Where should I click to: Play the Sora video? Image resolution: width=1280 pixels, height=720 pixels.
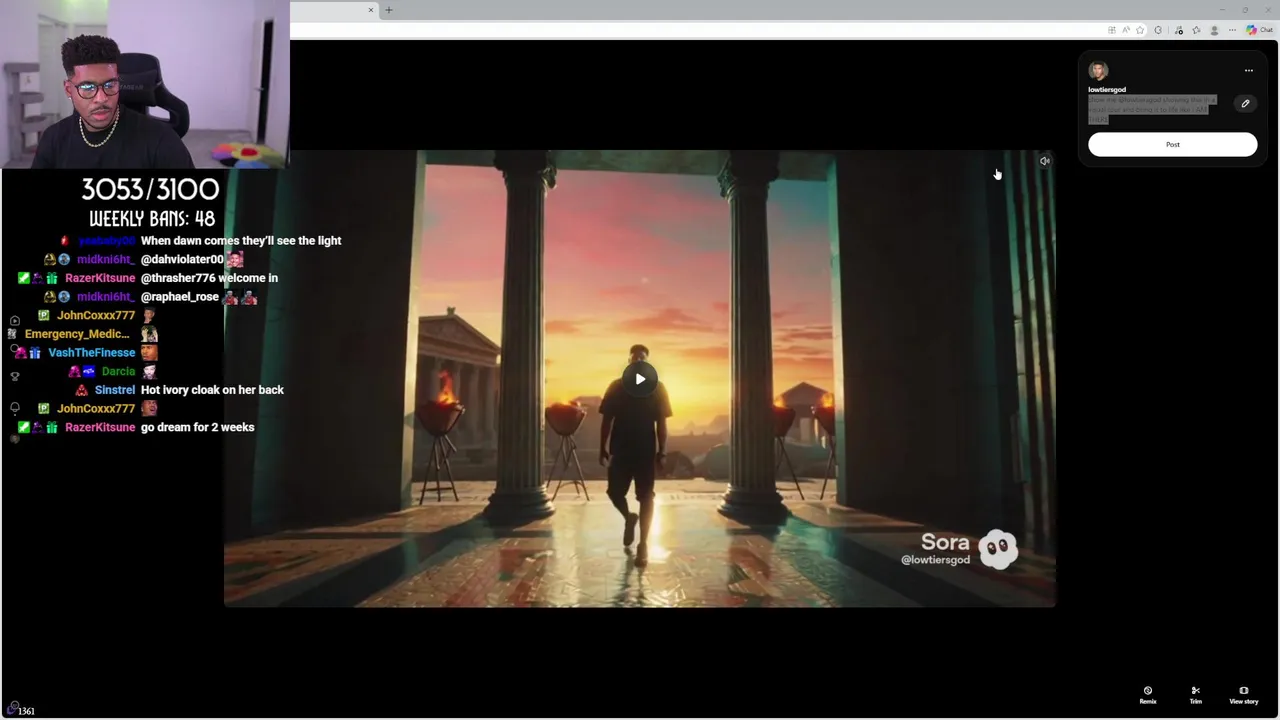(x=640, y=378)
